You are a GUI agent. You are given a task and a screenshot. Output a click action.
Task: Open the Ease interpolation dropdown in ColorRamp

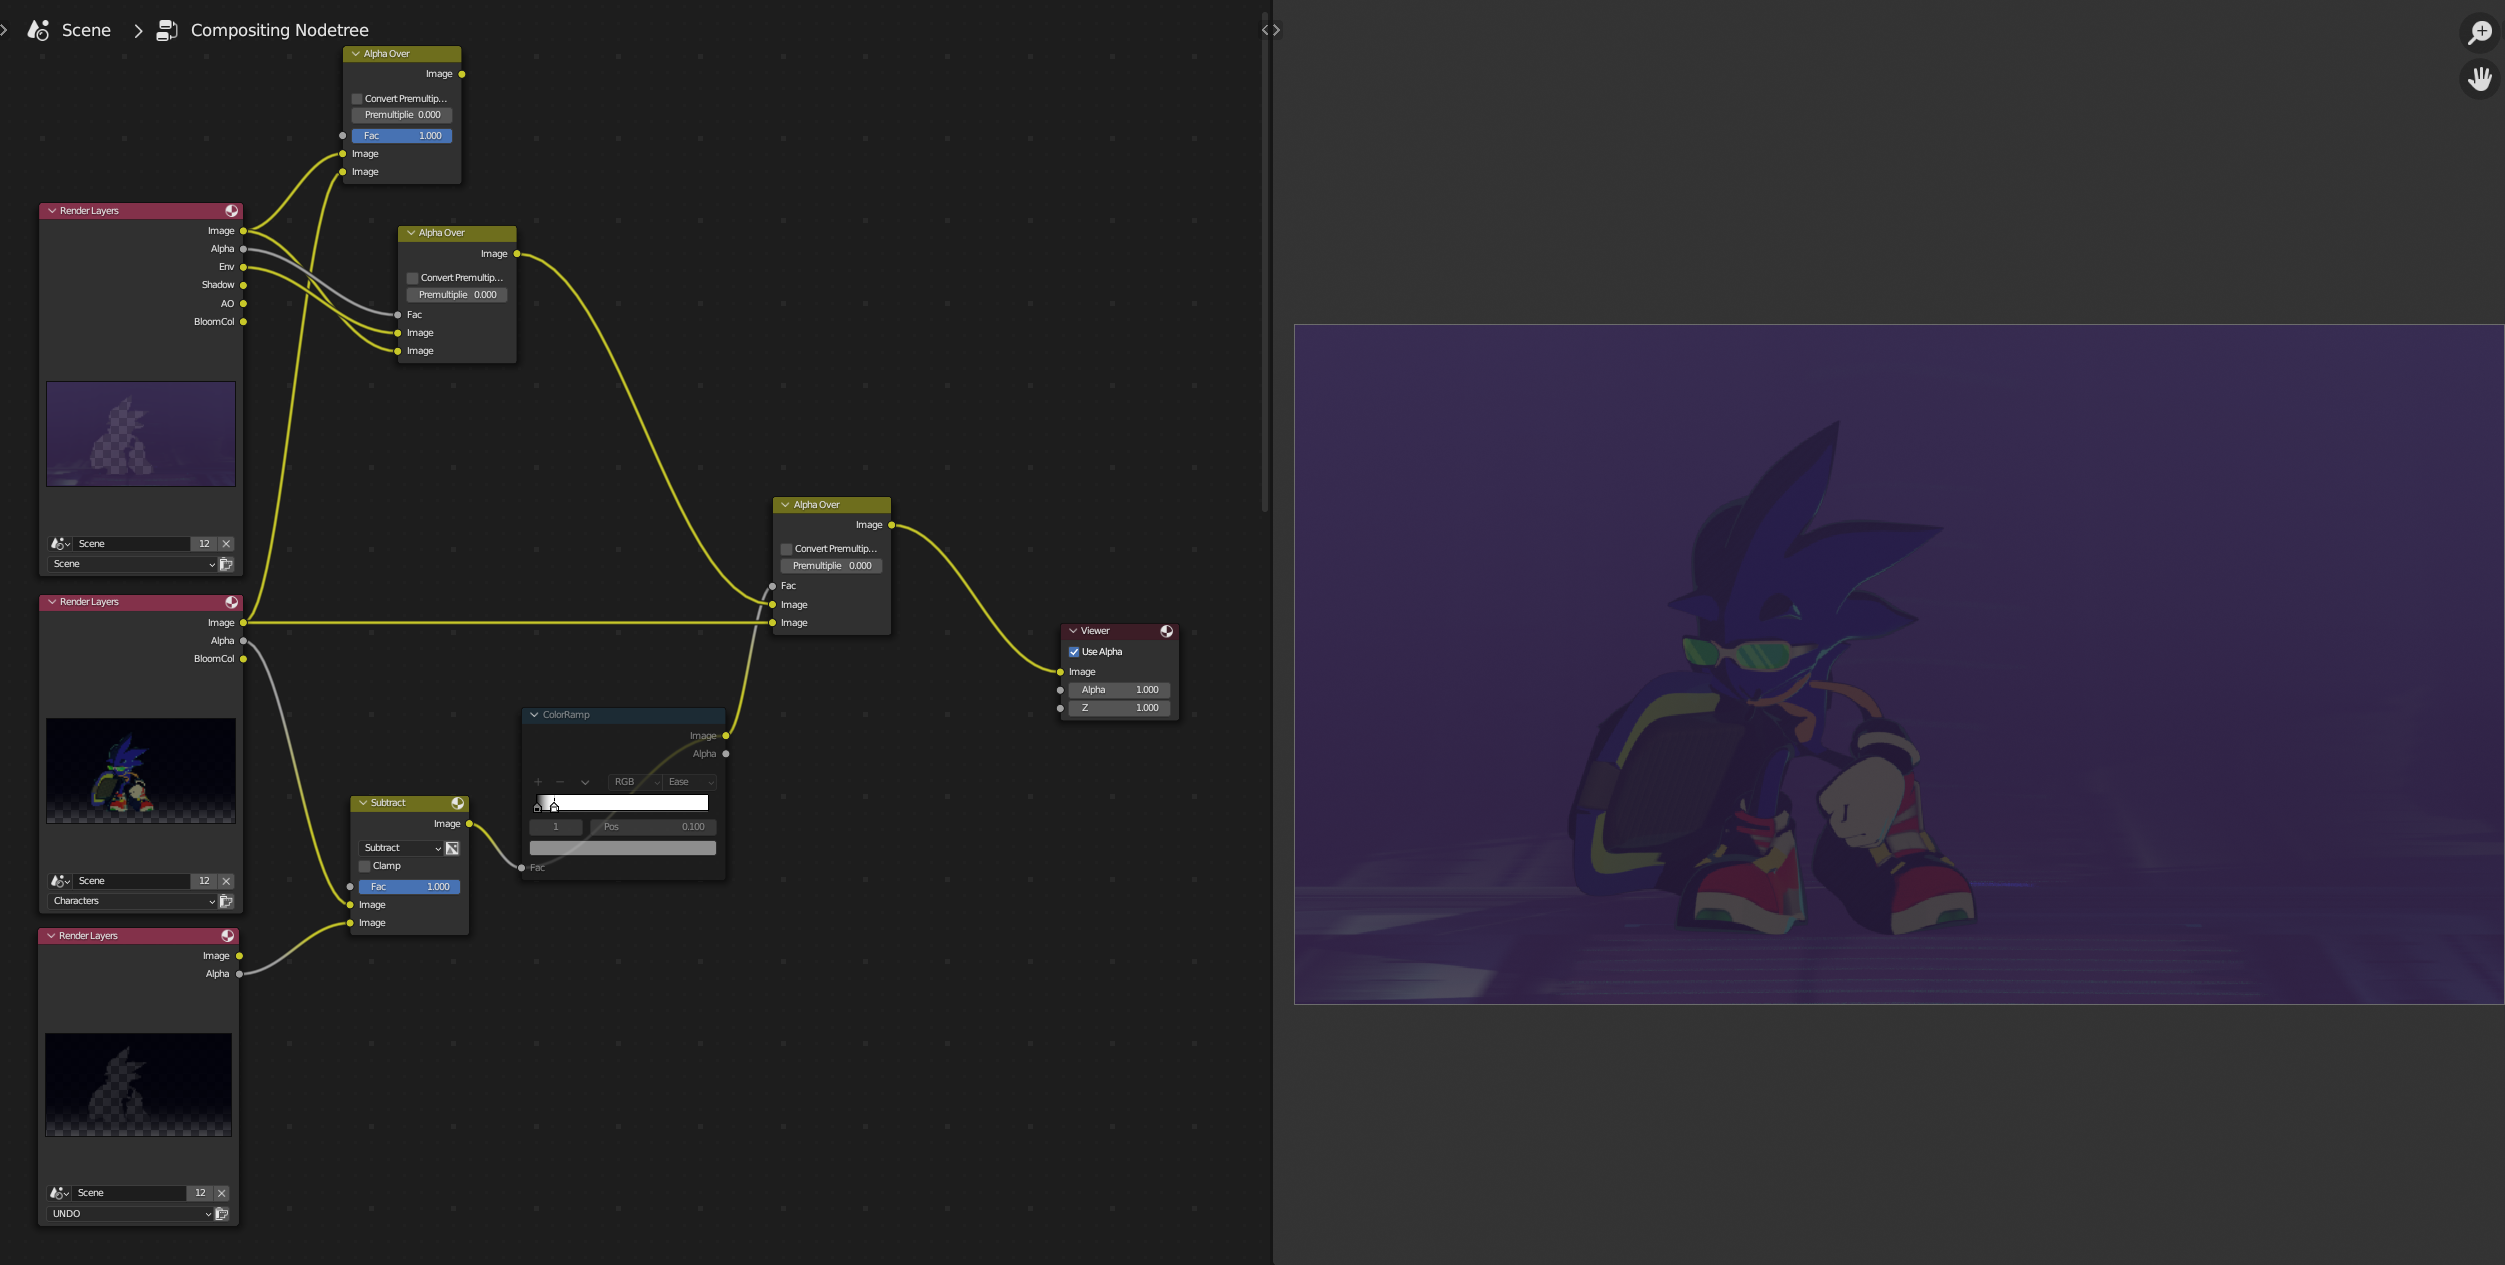690,782
